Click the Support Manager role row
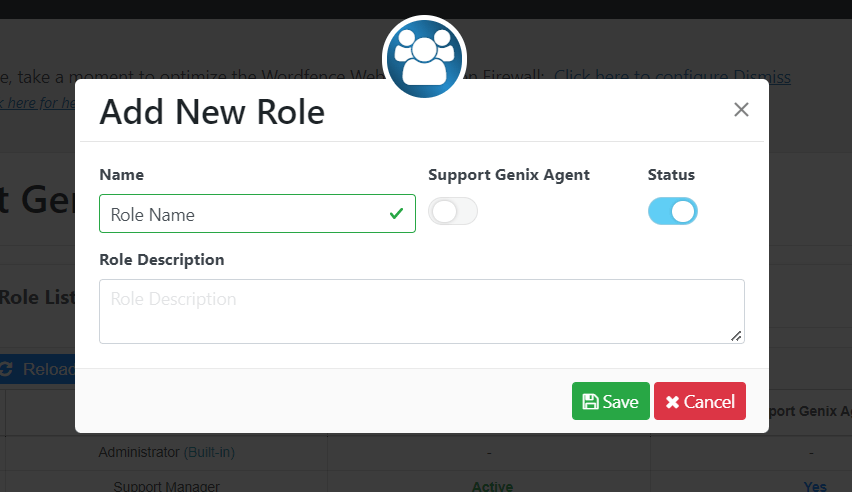Image resolution: width=852 pixels, height=492 pixels. [166, 485]
